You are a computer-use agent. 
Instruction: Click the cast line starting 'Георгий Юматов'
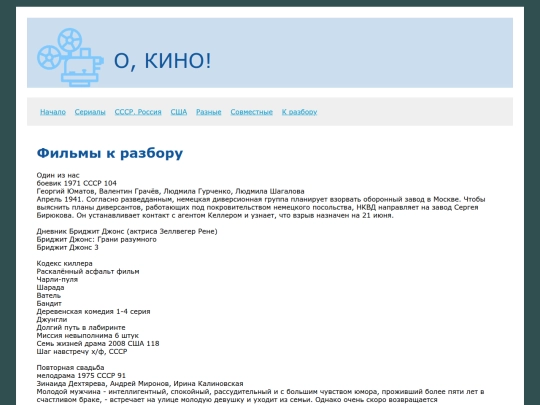pos(170,191)
